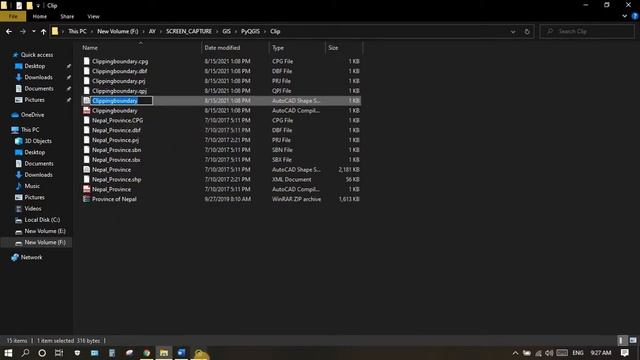Open 3D Objects folder in sidebar

tap(38, 141)
